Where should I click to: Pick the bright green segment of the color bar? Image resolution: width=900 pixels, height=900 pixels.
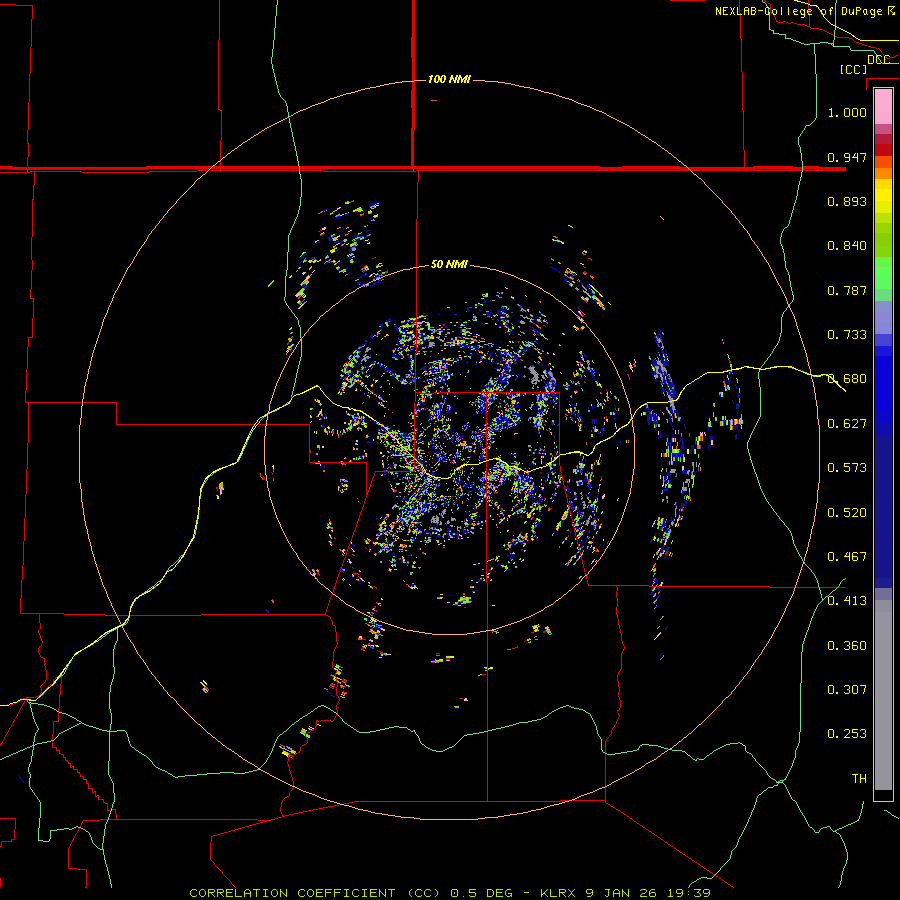tap(883, 273)
